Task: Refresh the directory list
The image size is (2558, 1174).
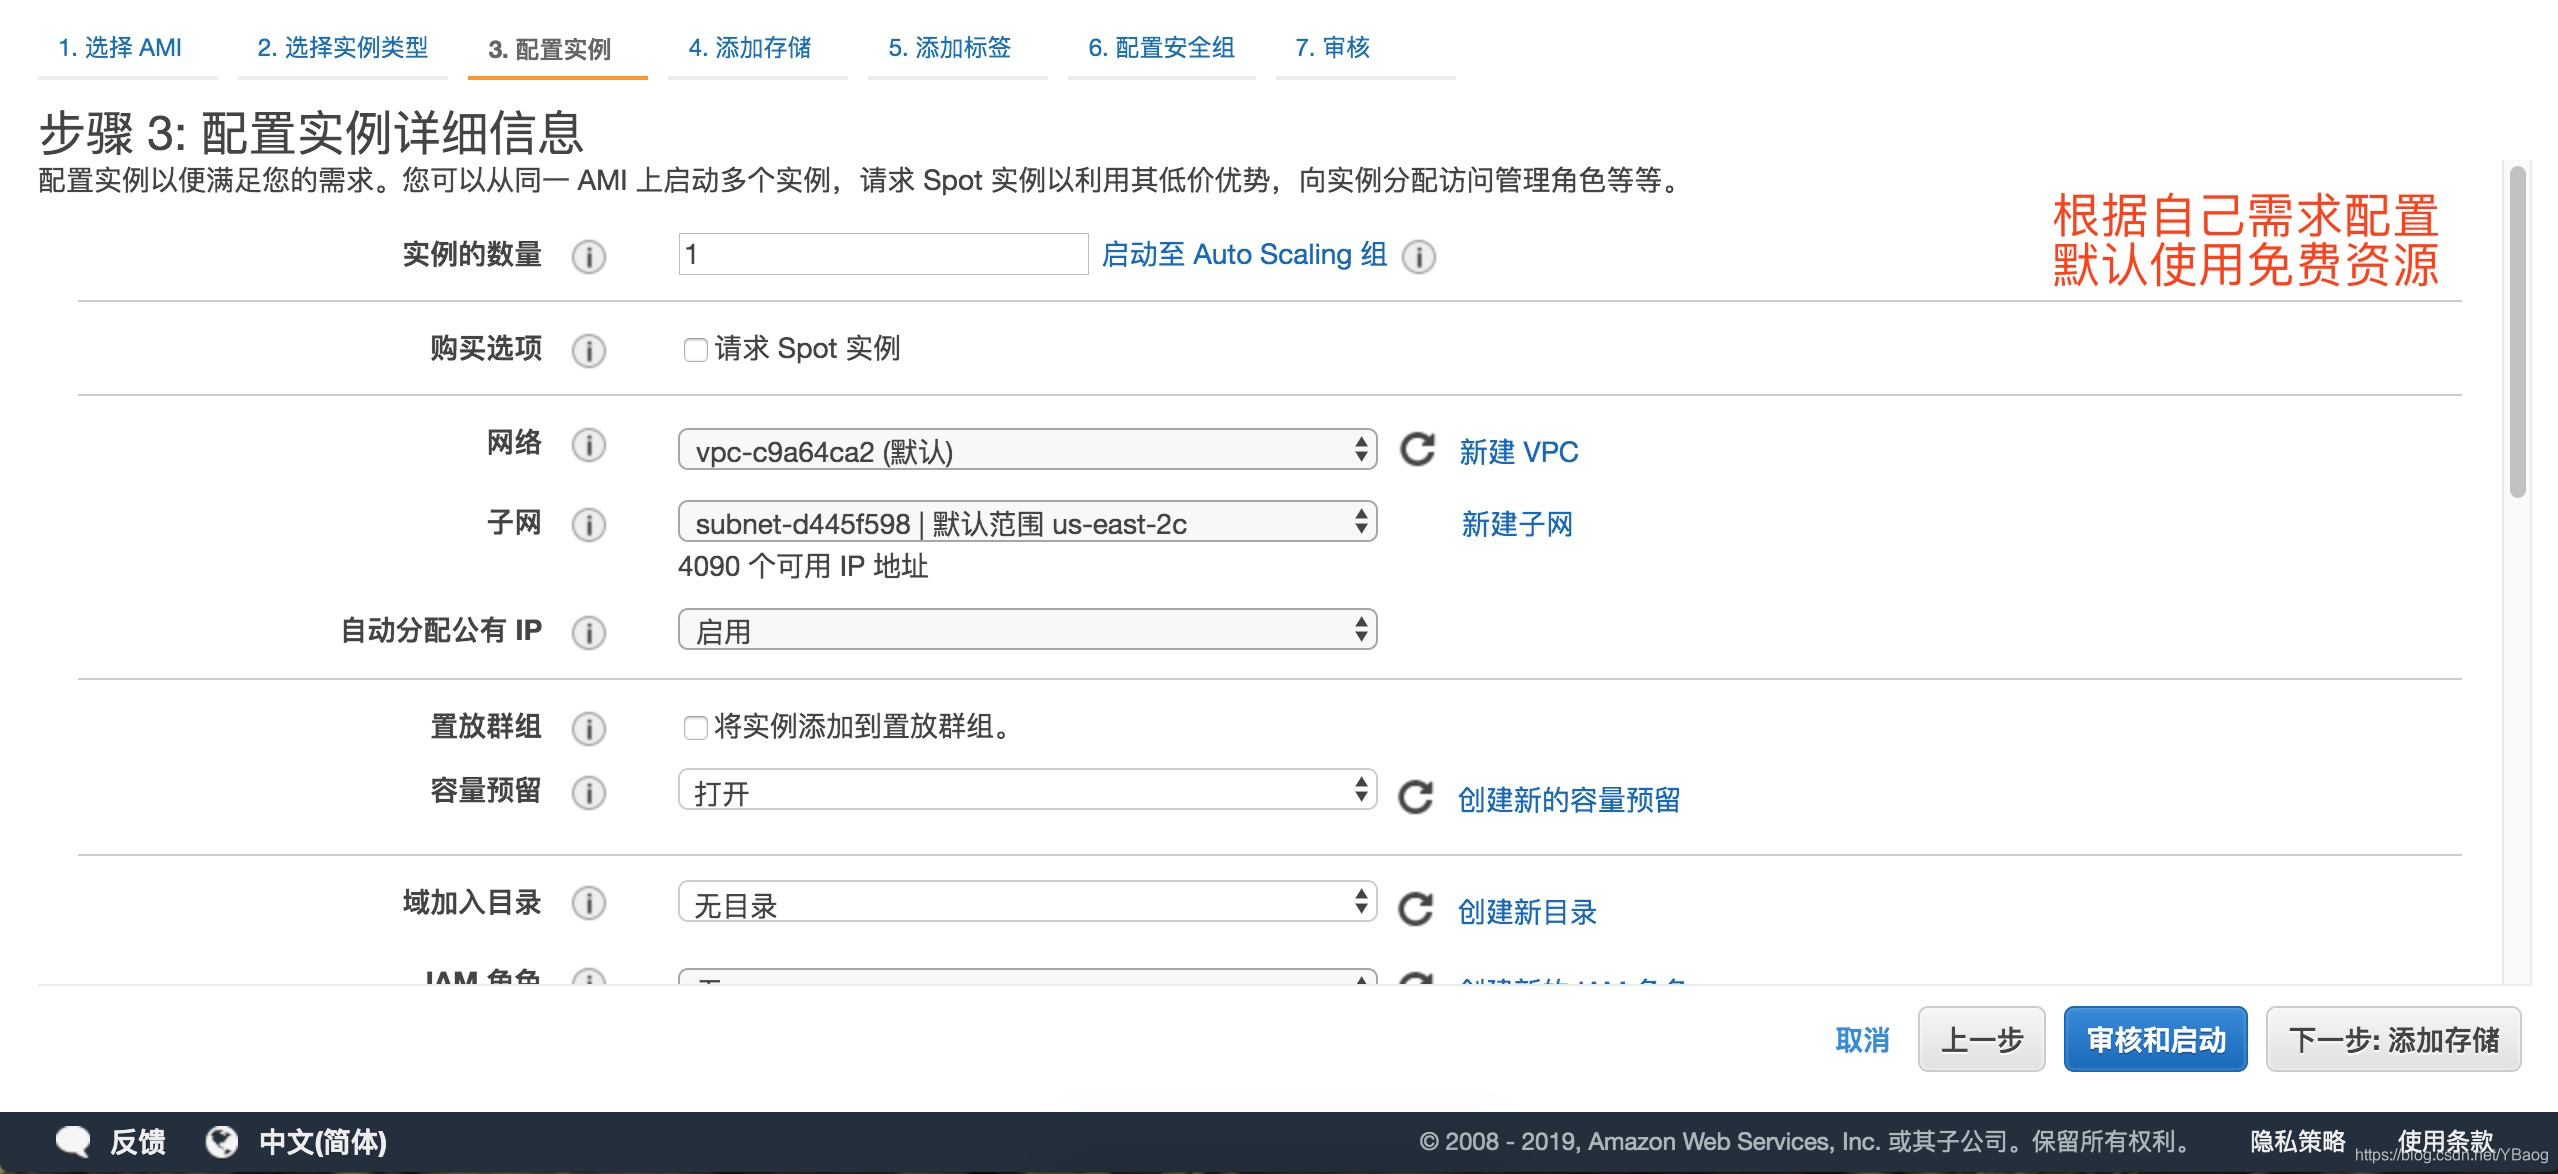Action: 1415,909
